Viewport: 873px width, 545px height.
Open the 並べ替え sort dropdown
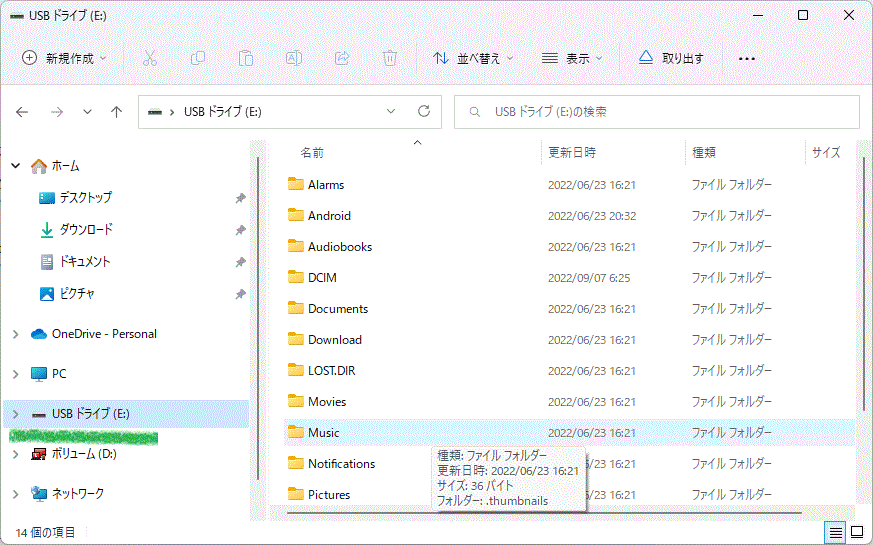coord(473,58)
